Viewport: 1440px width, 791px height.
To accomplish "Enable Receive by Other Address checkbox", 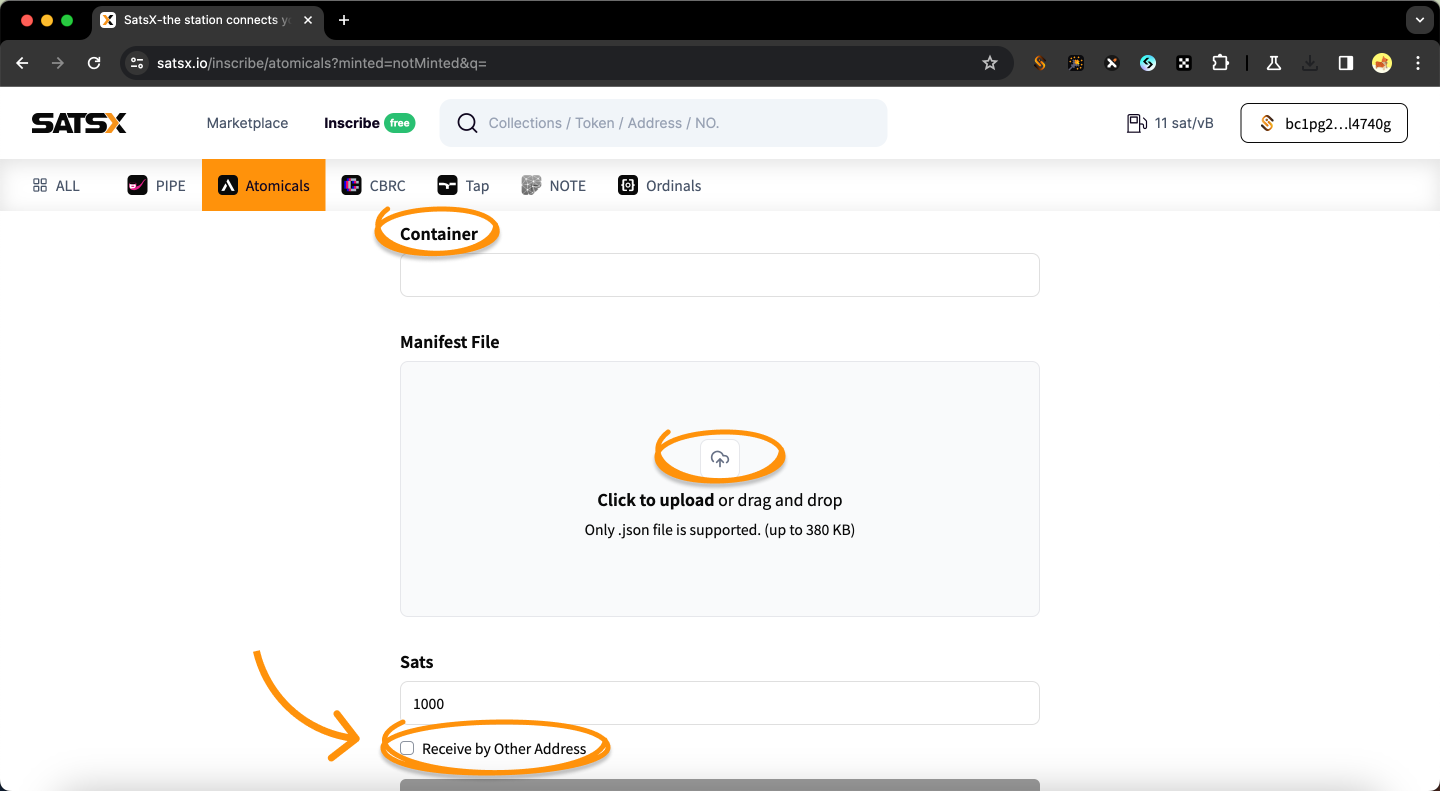I will (x=407, y=748).
